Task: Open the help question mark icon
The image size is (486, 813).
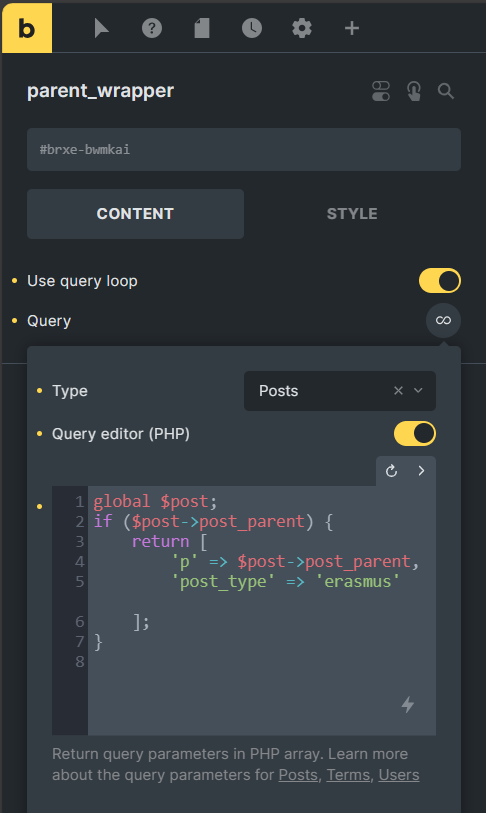Action: click(x=151, y=28)
